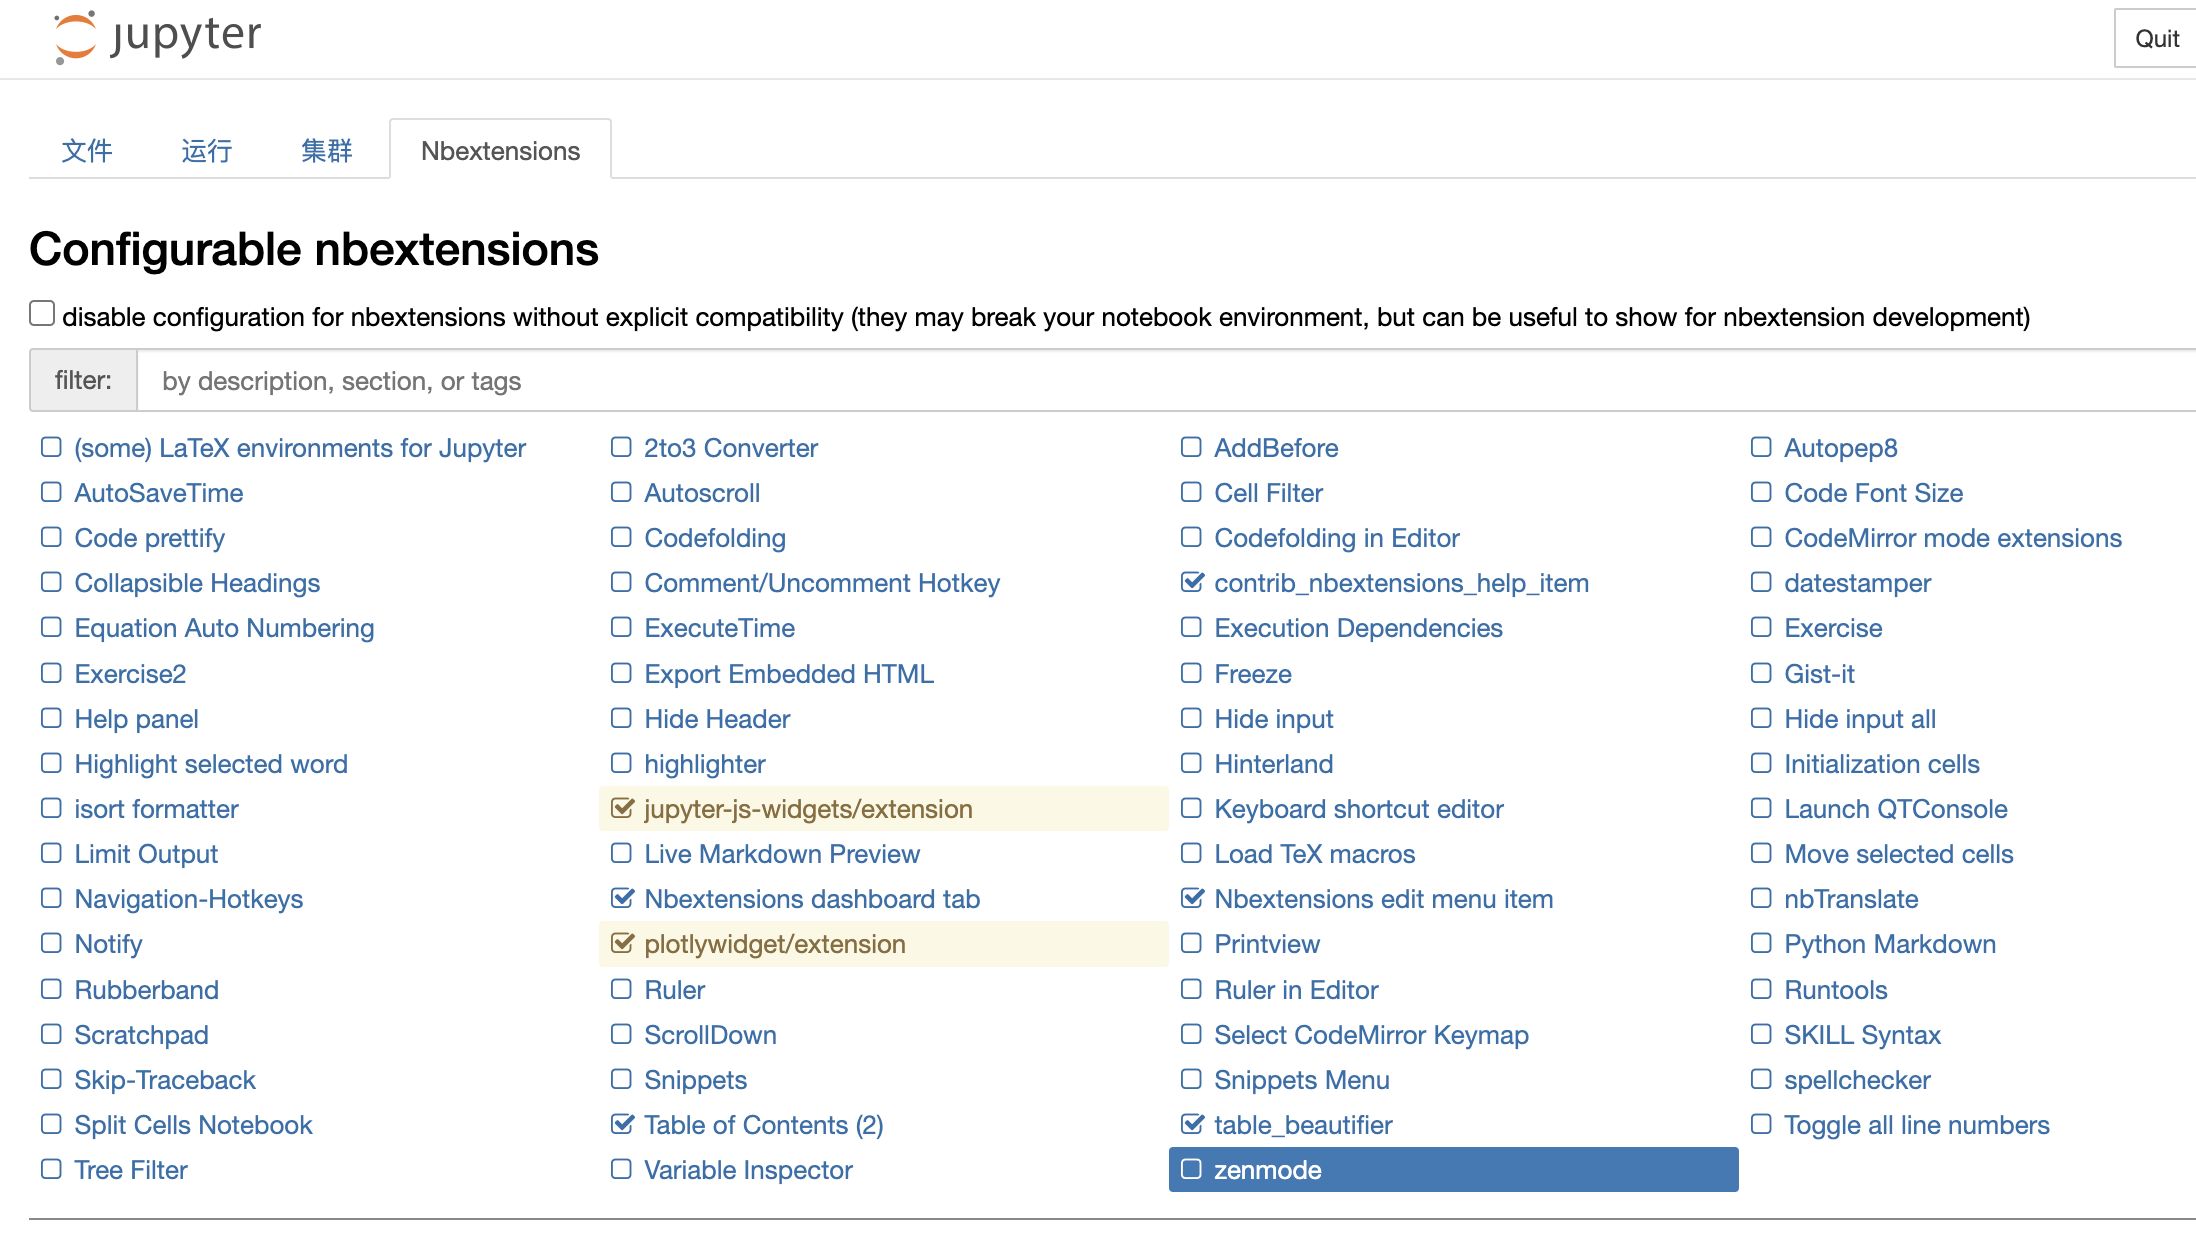The height and width of the screenshot is (1242, 2196).
Task: Select Code Font Size extension
Action: tap(1874, 493)
